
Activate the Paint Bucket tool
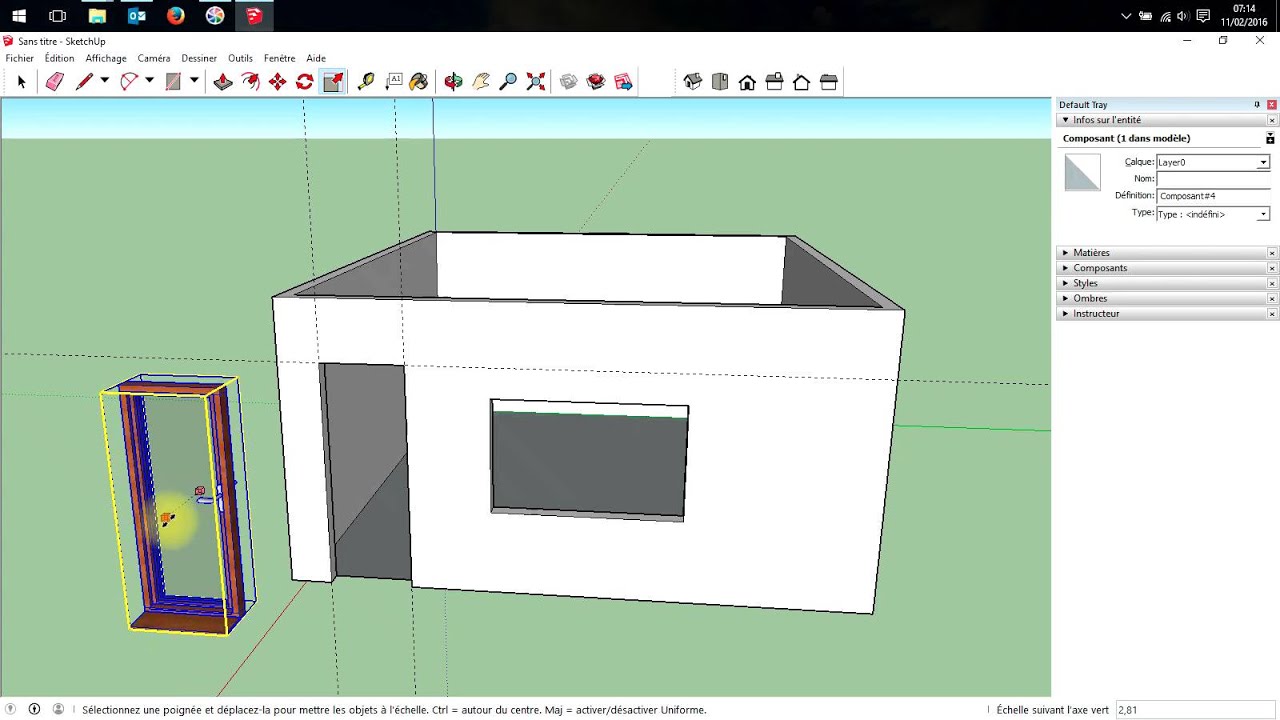[x=419, y=82]
